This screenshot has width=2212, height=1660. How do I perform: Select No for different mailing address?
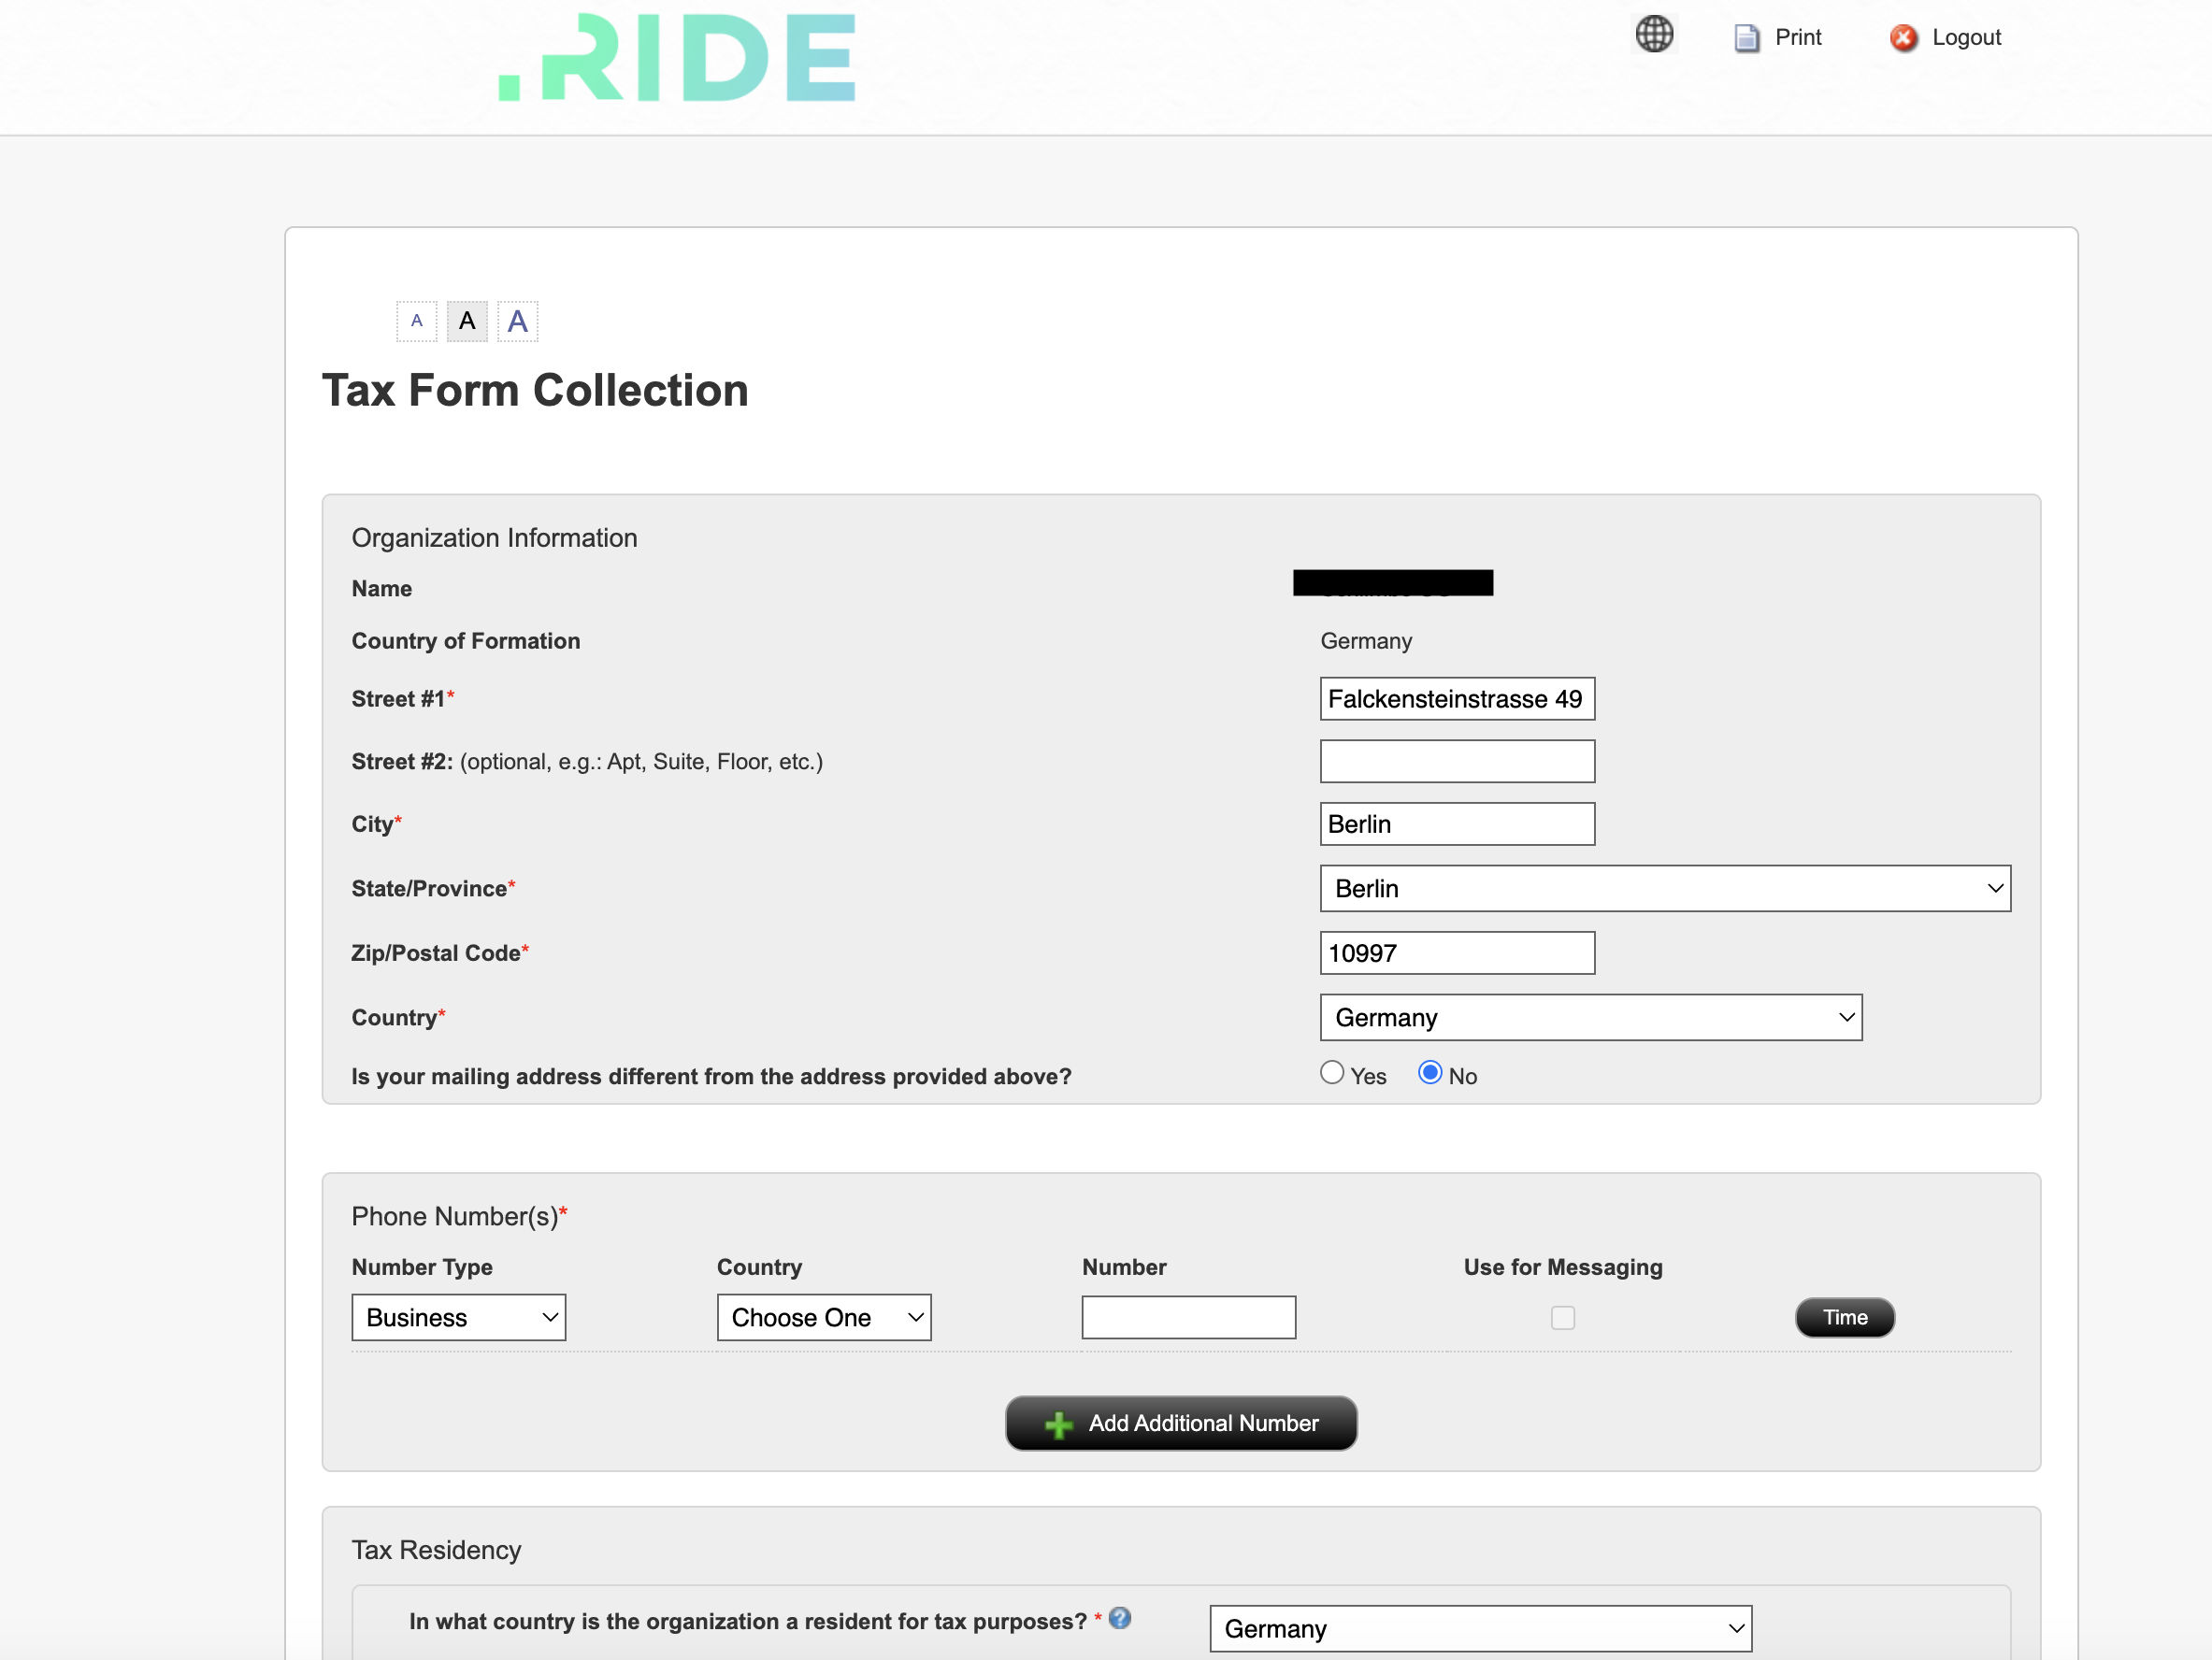(x=1430, y=1073)
